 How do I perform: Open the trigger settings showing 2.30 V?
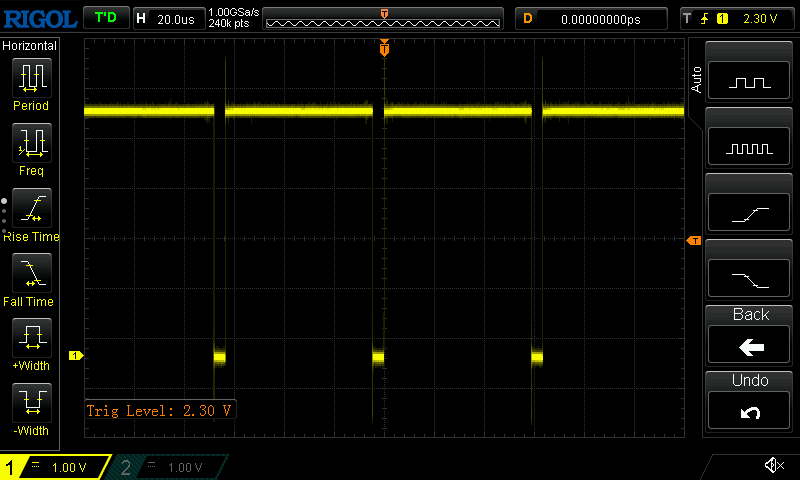coord(737,18)
